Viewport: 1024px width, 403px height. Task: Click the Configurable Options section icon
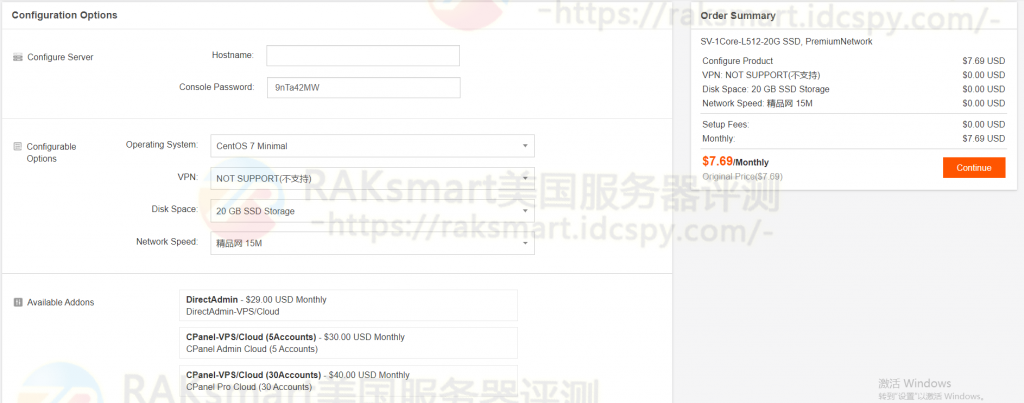pos(18,147)
